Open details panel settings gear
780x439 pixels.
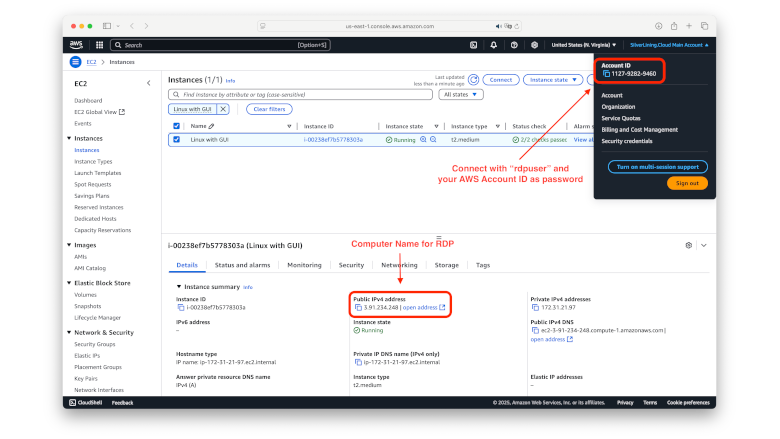[x=688, y=245]
